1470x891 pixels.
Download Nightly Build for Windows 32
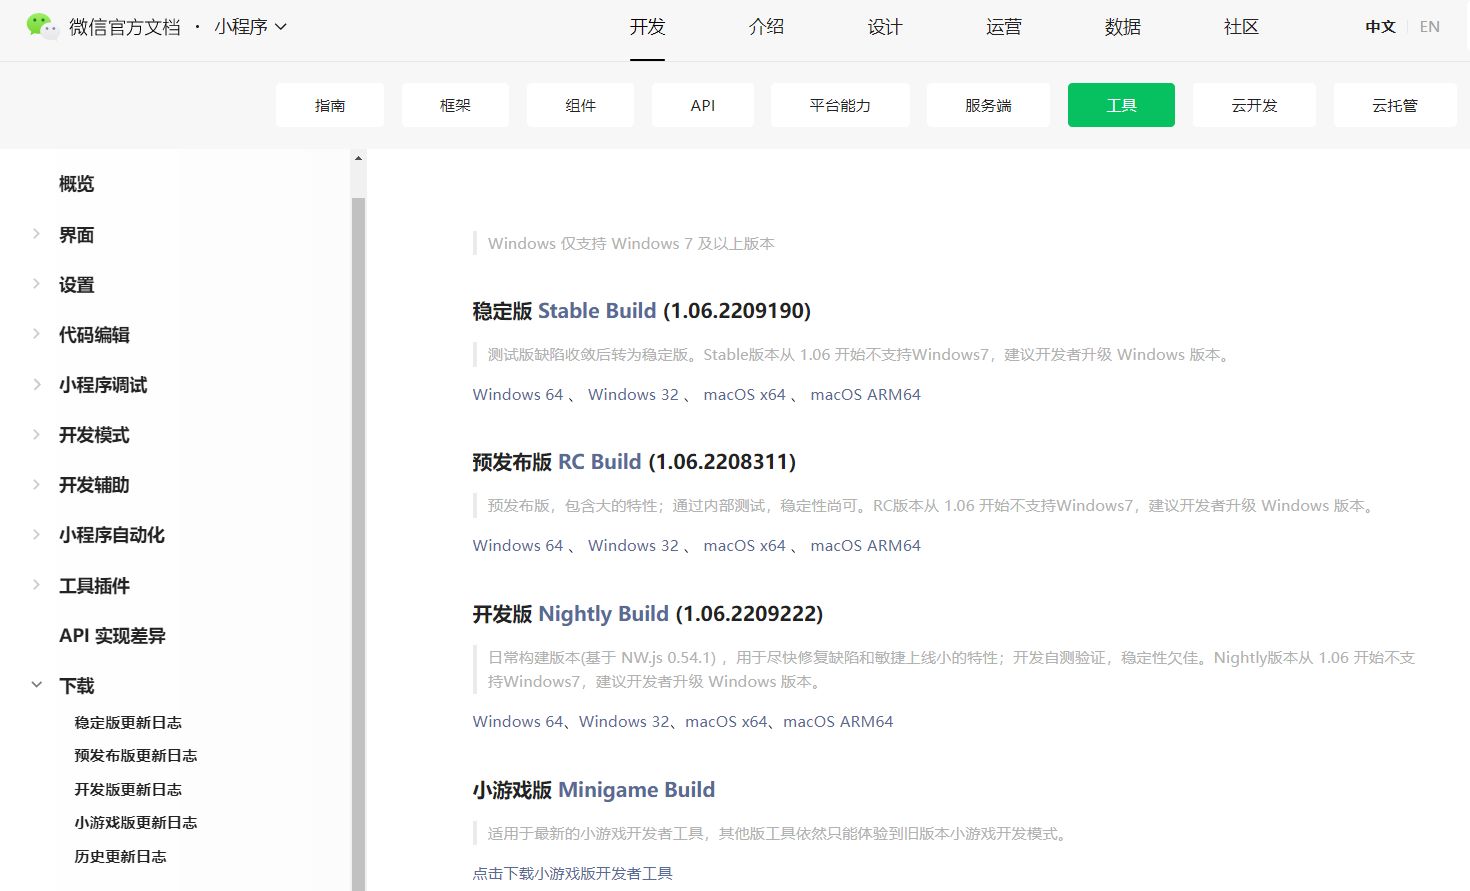click(x=624, y=721)
